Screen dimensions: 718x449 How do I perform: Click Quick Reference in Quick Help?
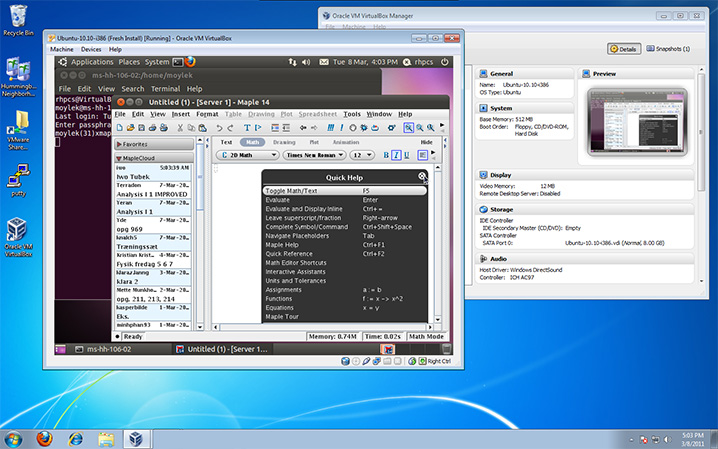289,254
